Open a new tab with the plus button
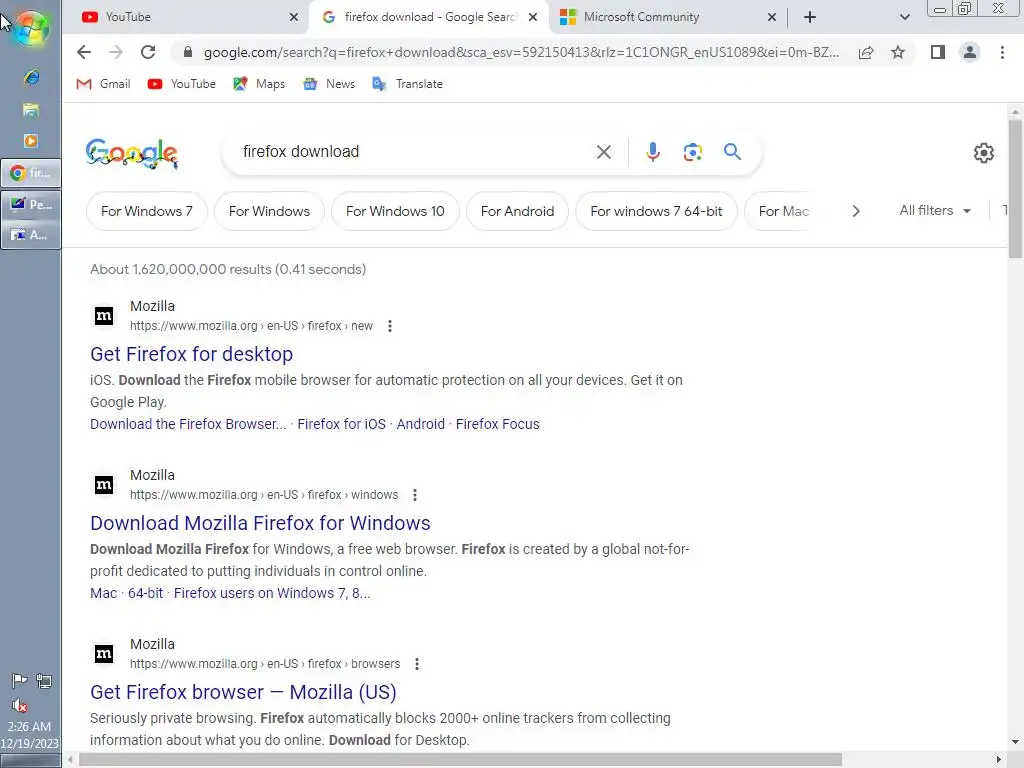This screenshot has height=768, width=1024. click(x=810, y=17)
